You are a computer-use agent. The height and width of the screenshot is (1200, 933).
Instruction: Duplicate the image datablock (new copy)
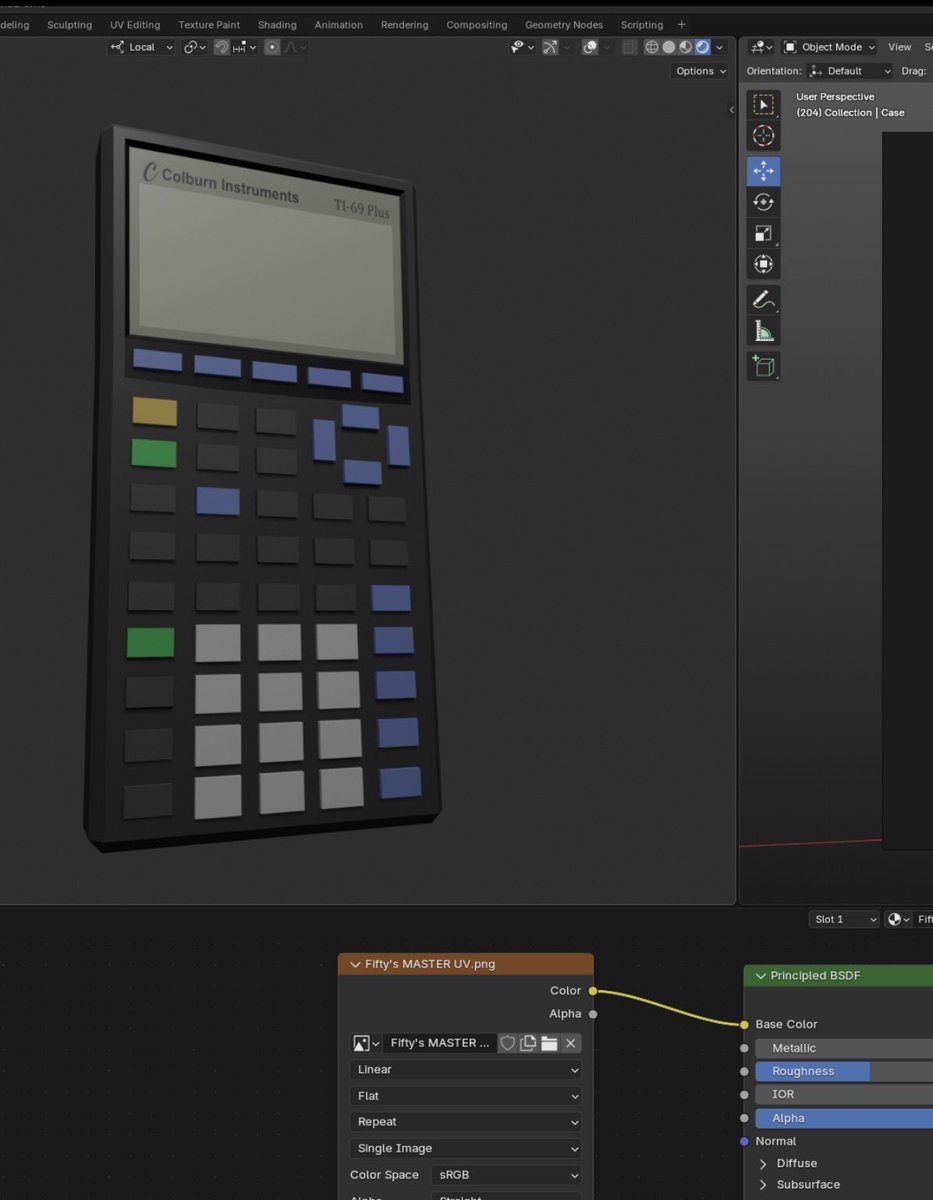pos(528,1043)
